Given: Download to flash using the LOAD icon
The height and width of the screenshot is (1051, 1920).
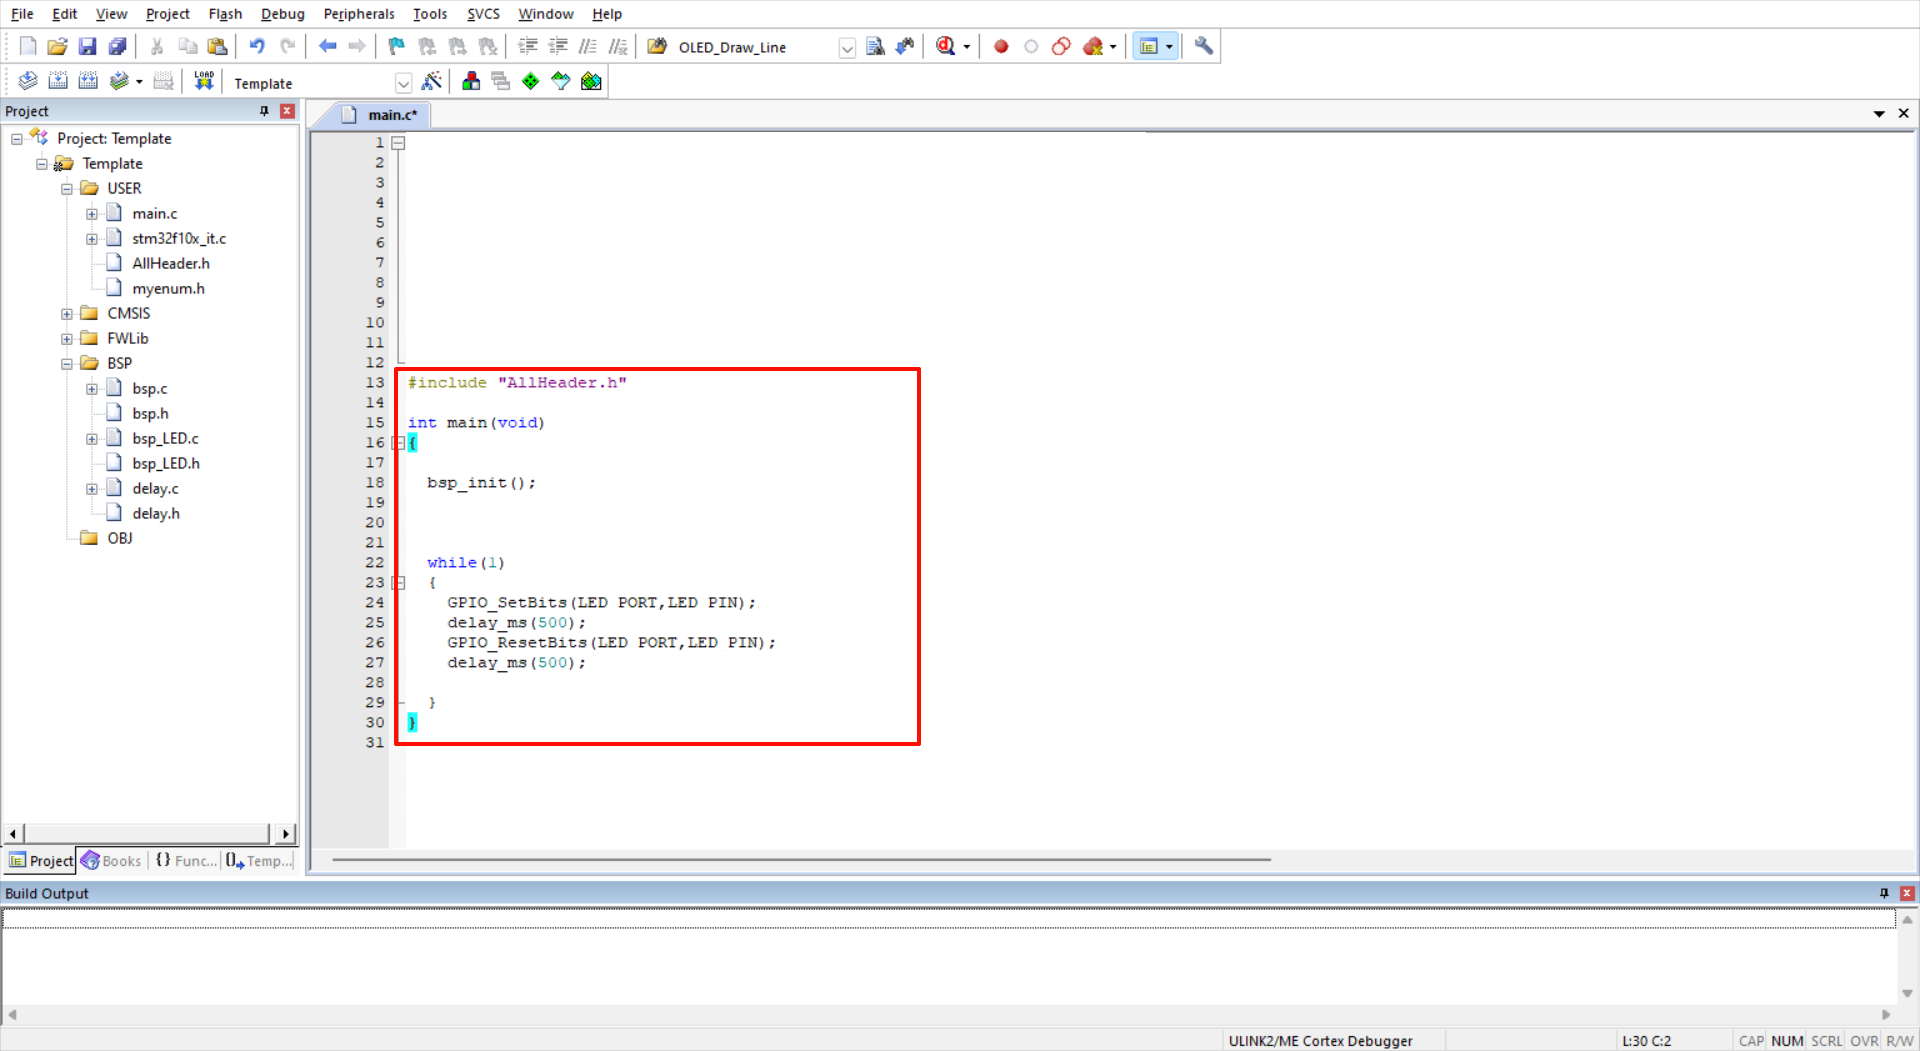Looking at the screenshot, I should pos(204,81).
